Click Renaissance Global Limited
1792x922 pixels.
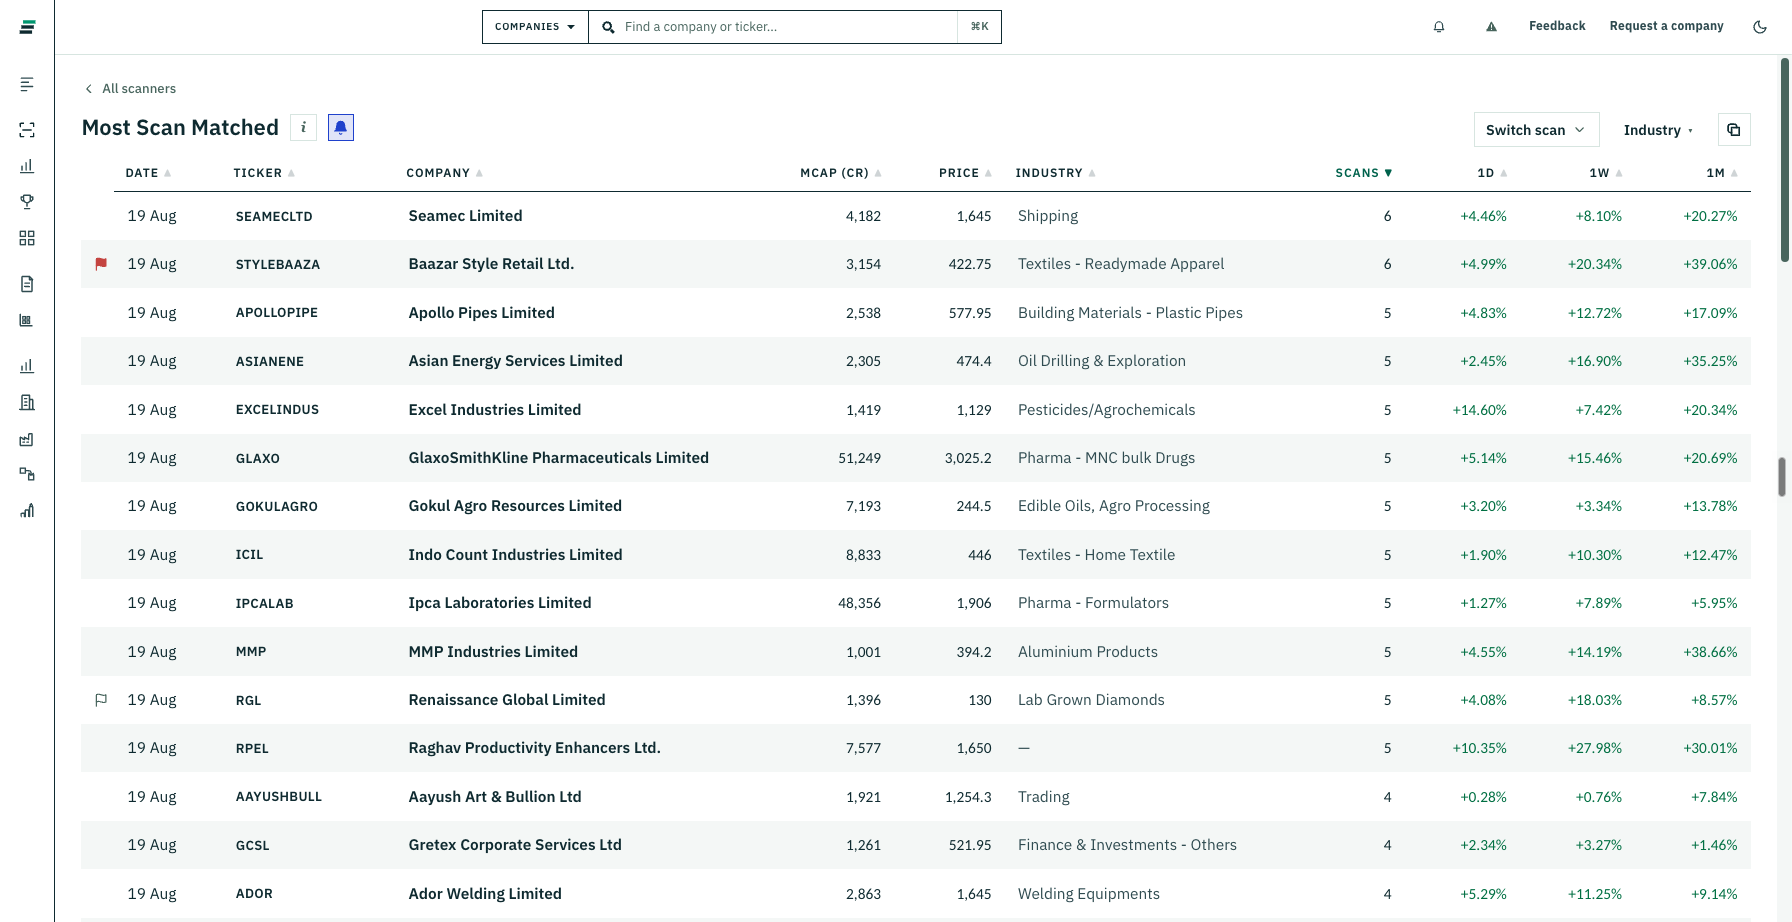(x=507, y=700)
